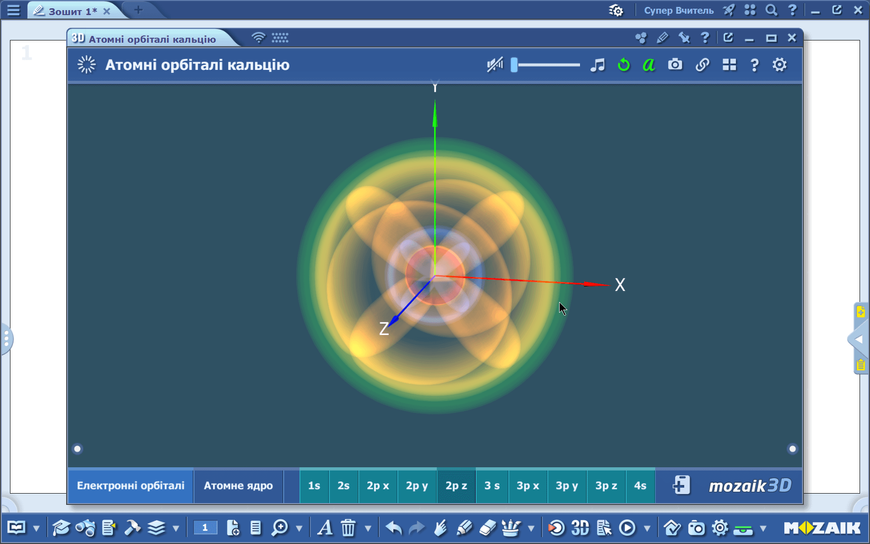Select the Атомне ядро tab
Viewport: 870px width, 544px height.
click(238, 486)
